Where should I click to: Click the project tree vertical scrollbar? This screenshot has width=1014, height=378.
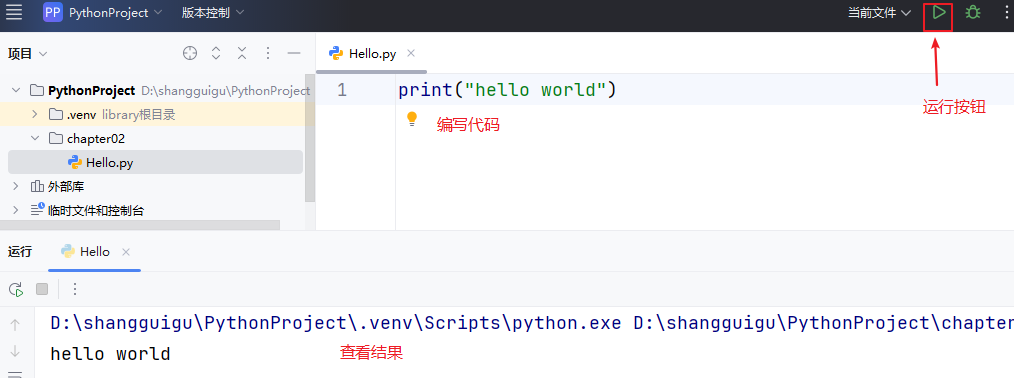[310, 138]
